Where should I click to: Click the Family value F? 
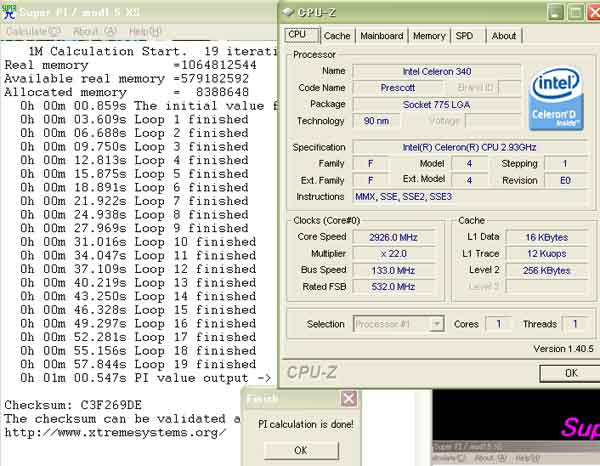pos(370,164)
